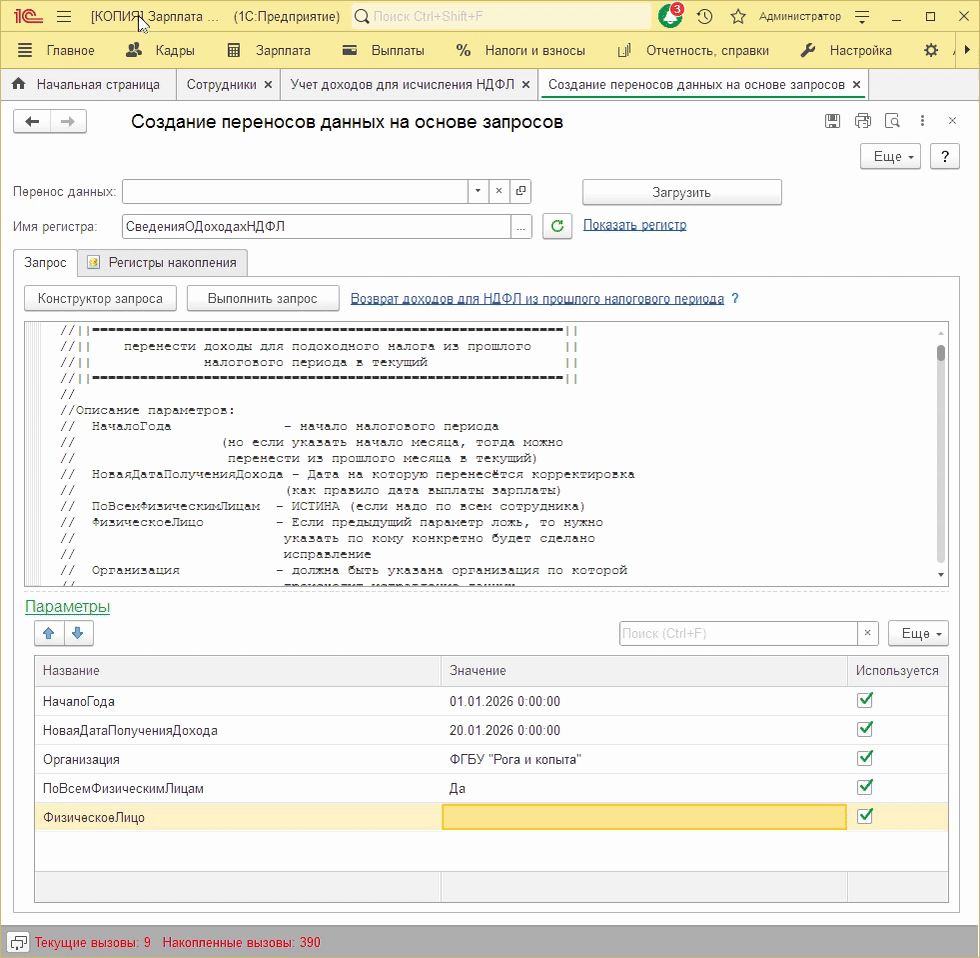Toggle Используется checkbox for НоваяДатаПолученияДохода

click(865, 729)
